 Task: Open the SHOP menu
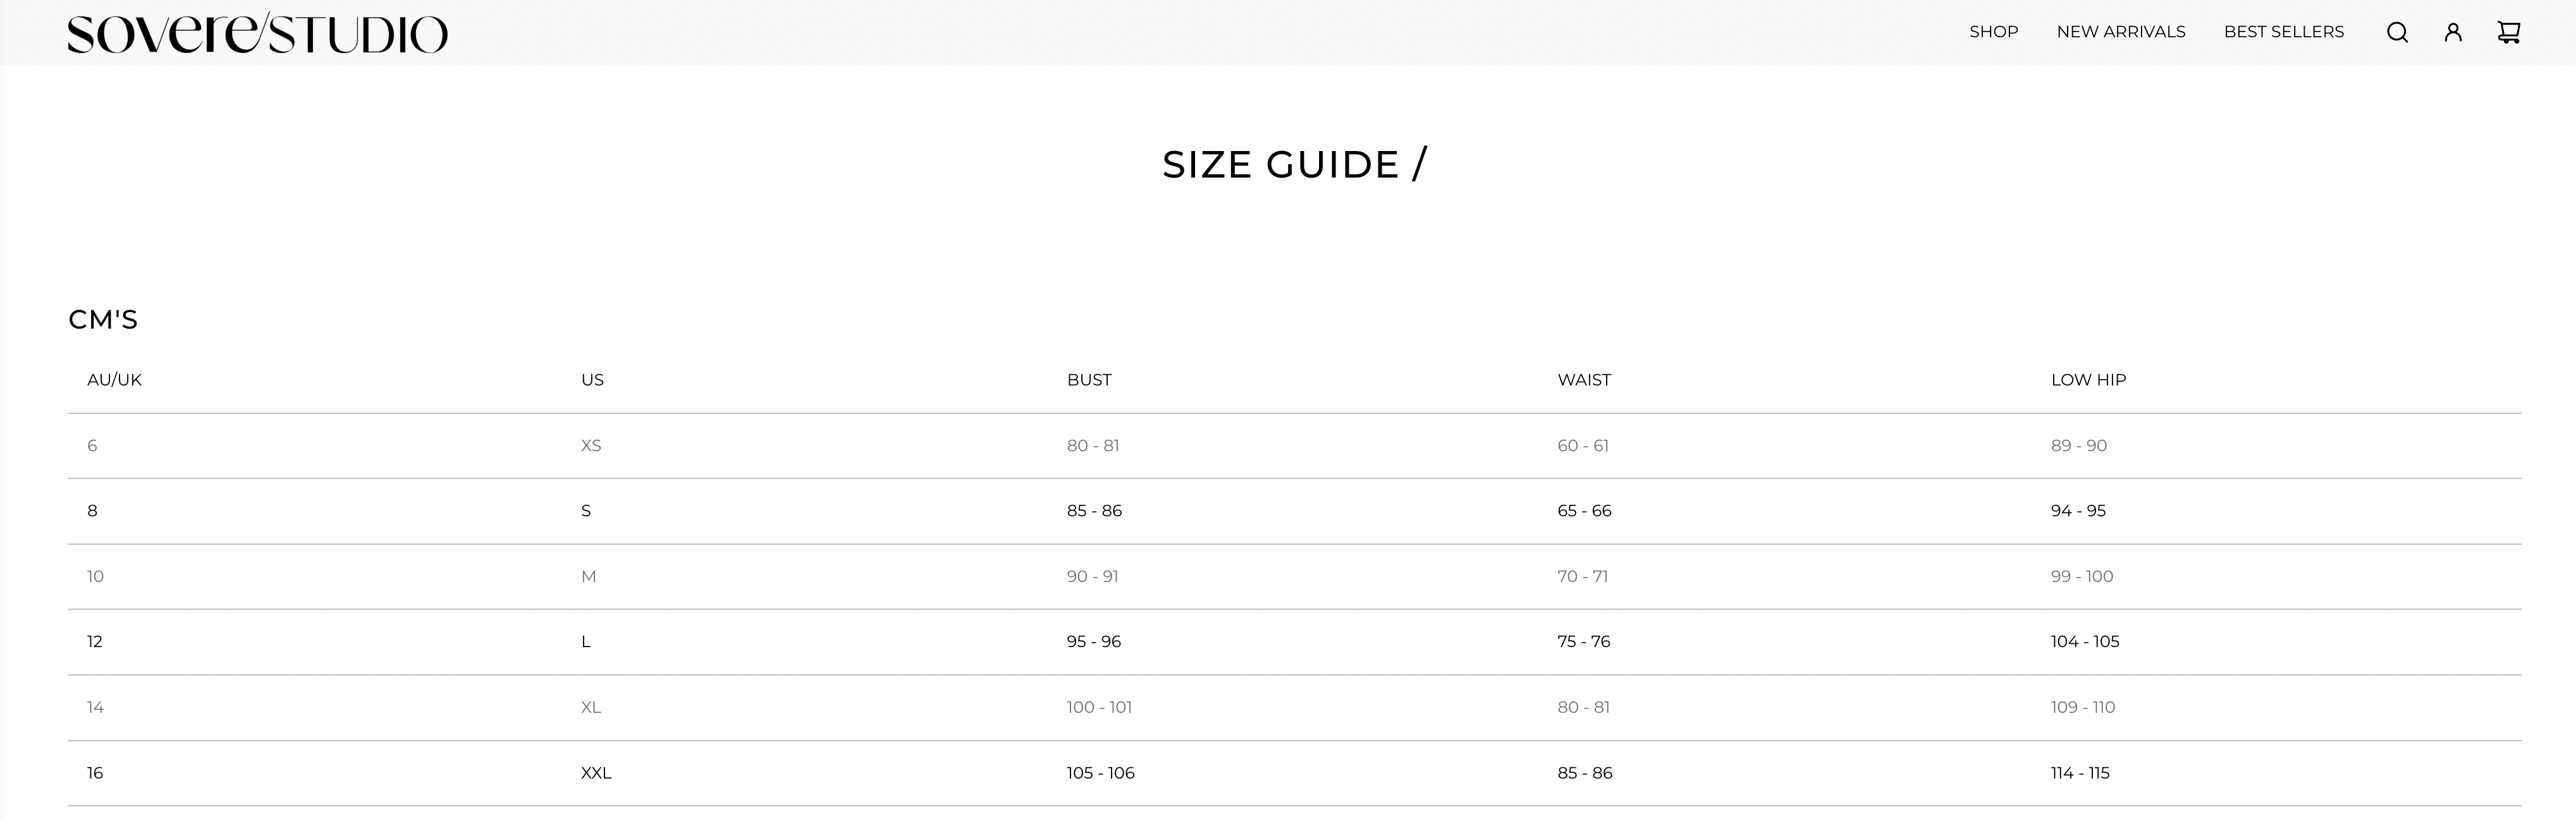point(1993,32)
